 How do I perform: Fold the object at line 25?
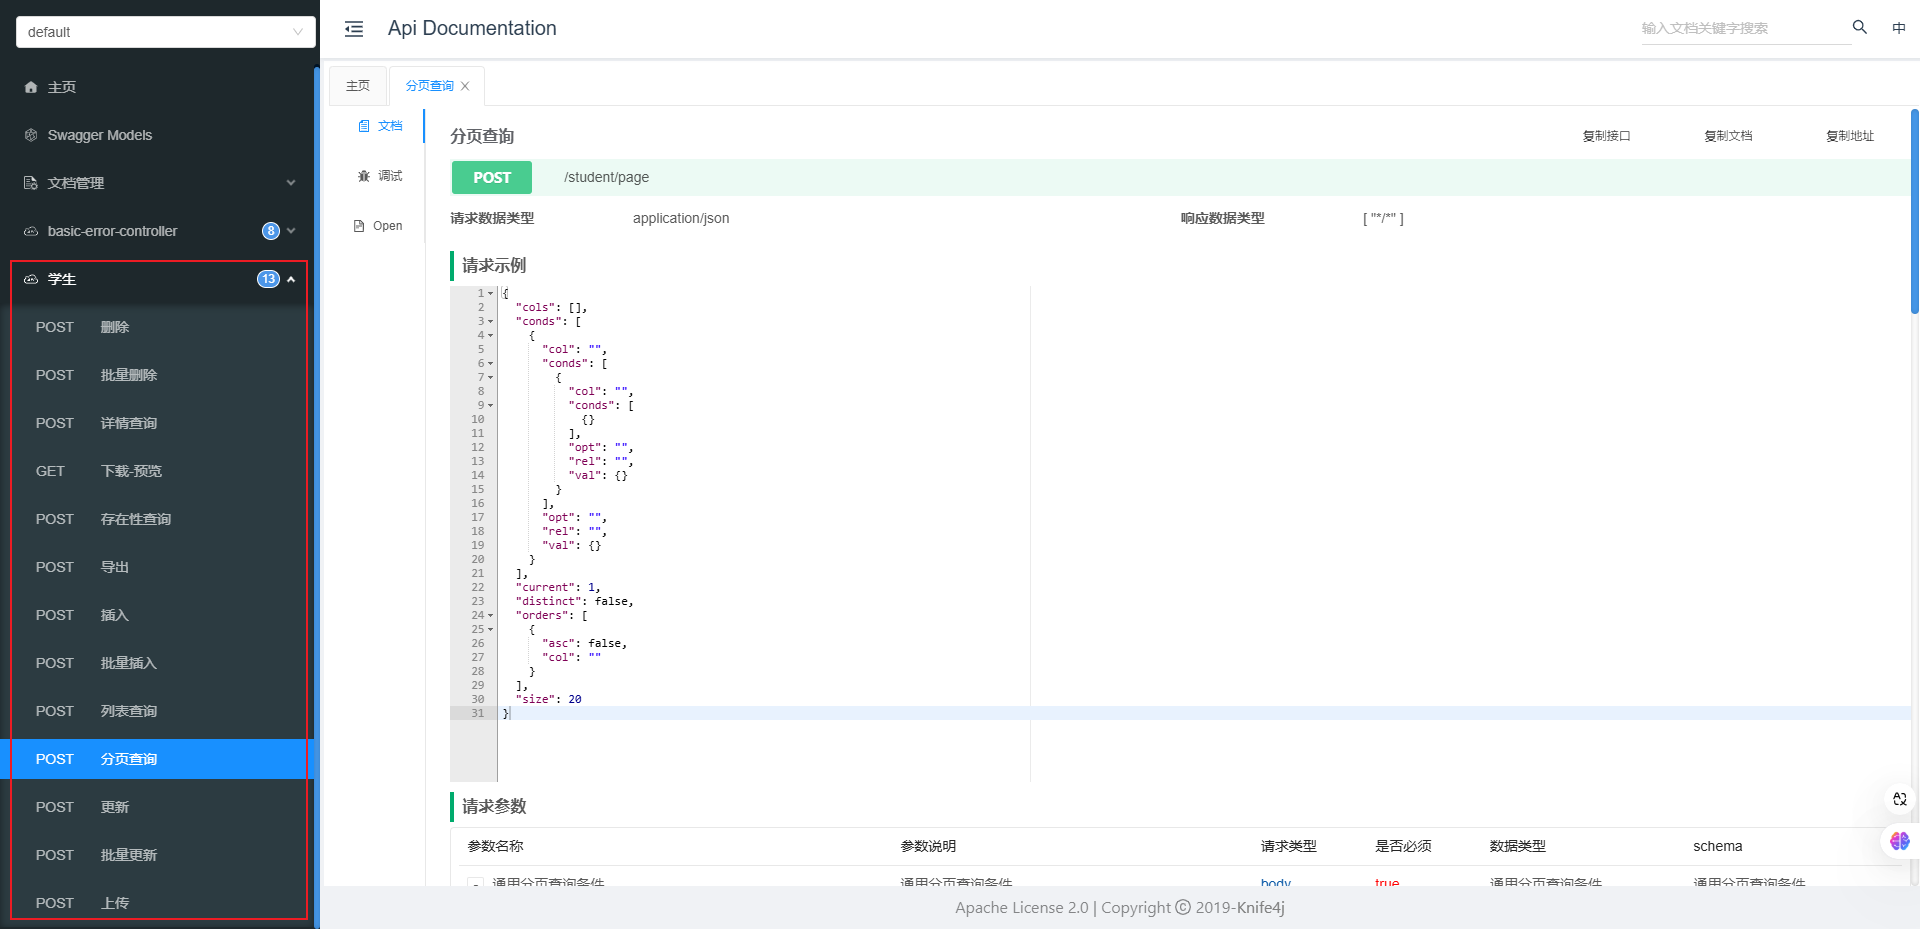pyautogui.click(x=491, y=630)
